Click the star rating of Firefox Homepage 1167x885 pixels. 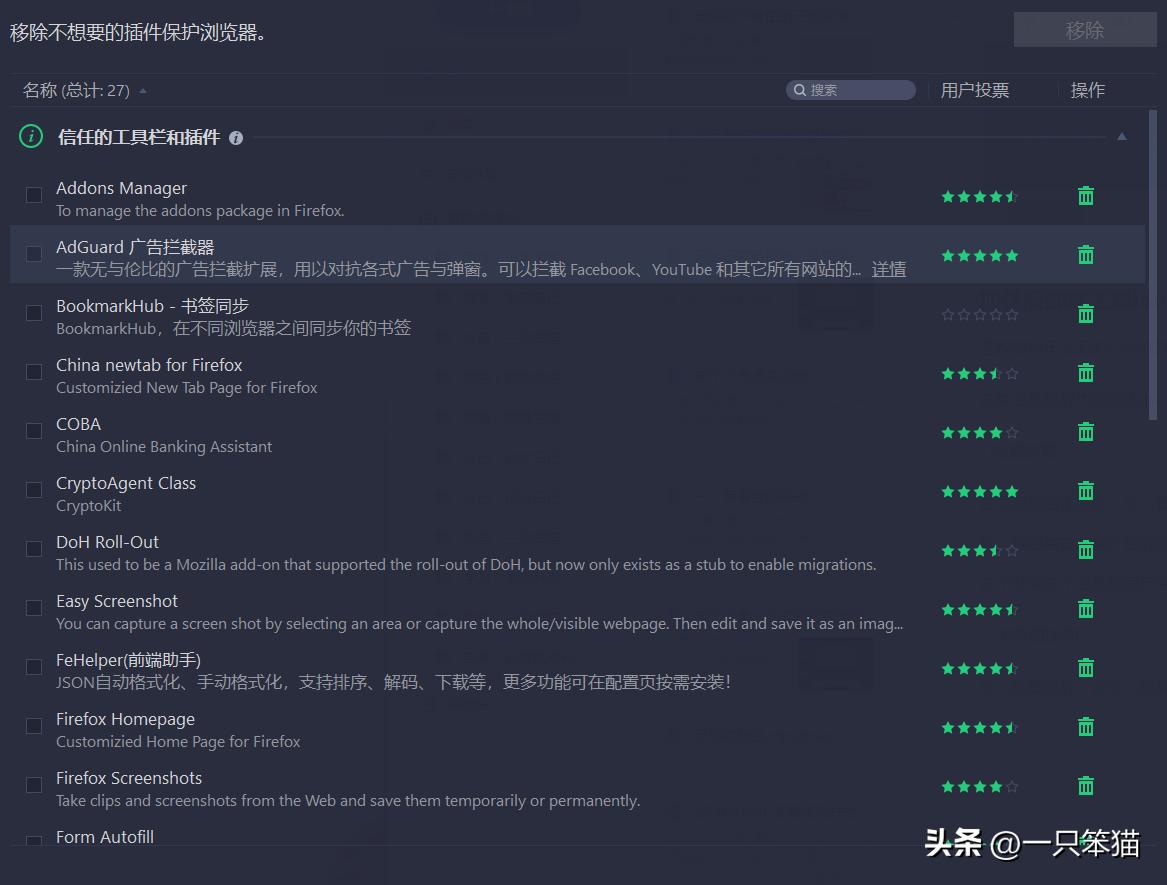tap(979, 727)
